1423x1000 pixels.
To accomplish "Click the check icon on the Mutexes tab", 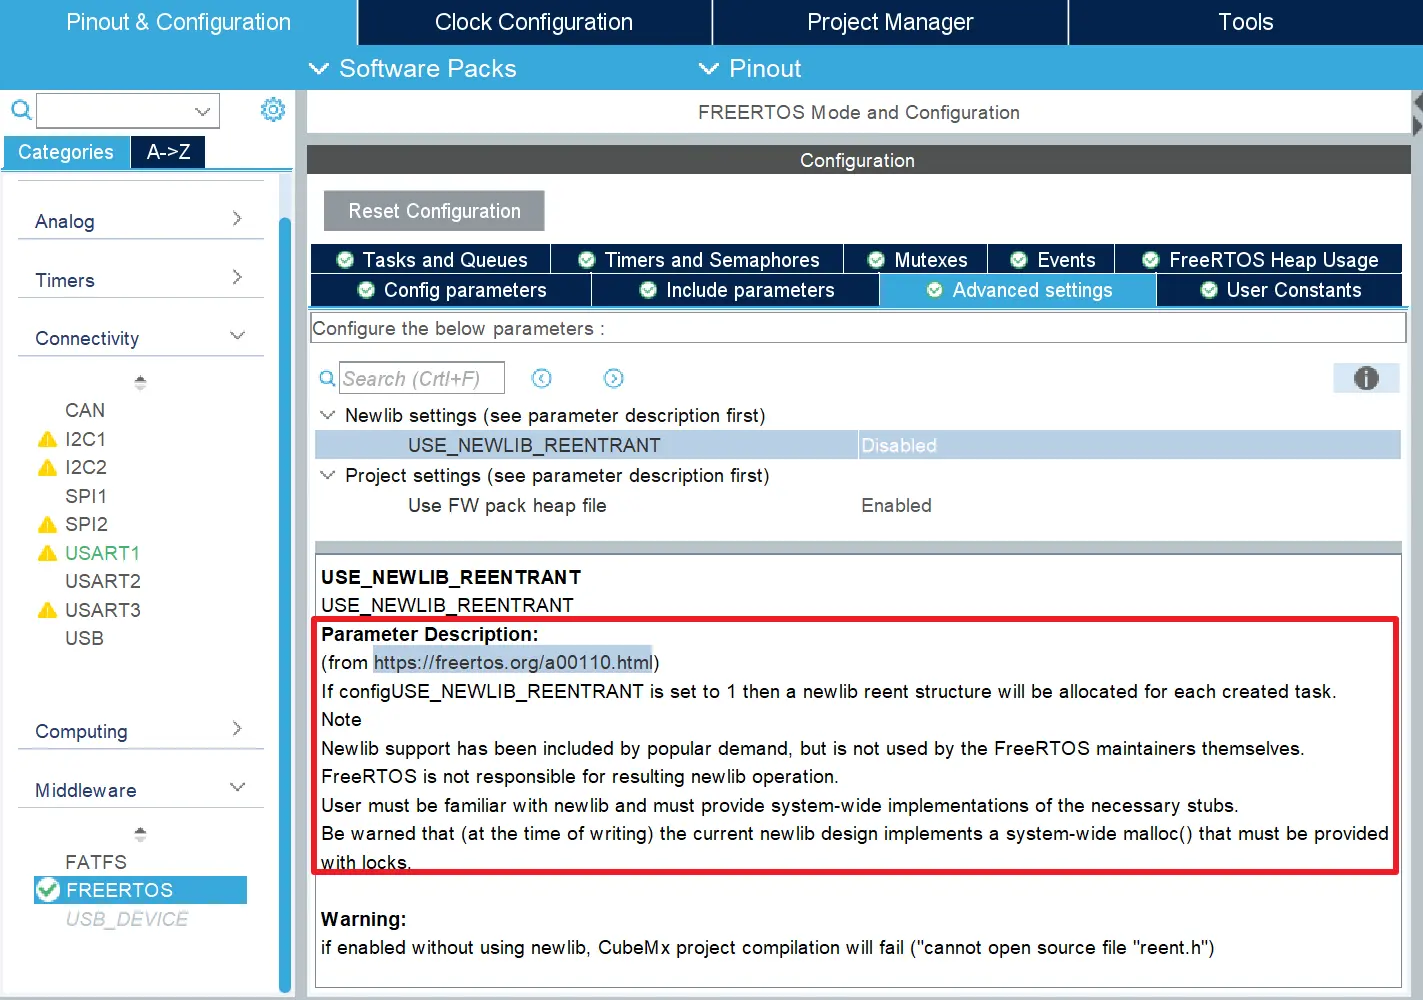I will coord(876,260).
